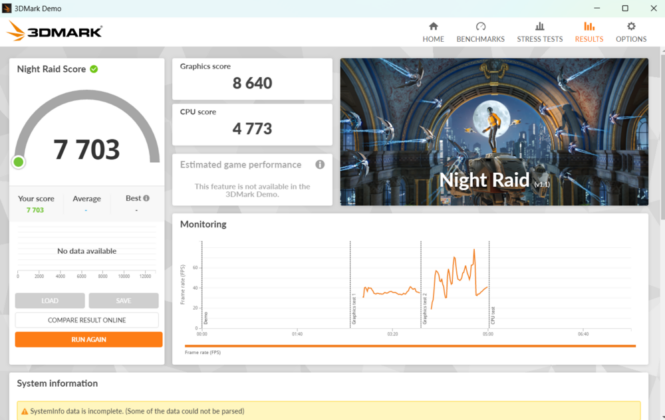This screenshot has height=420, width=665.
Task: Minimize the 3DMark Demo window
Action: (597, 8)
